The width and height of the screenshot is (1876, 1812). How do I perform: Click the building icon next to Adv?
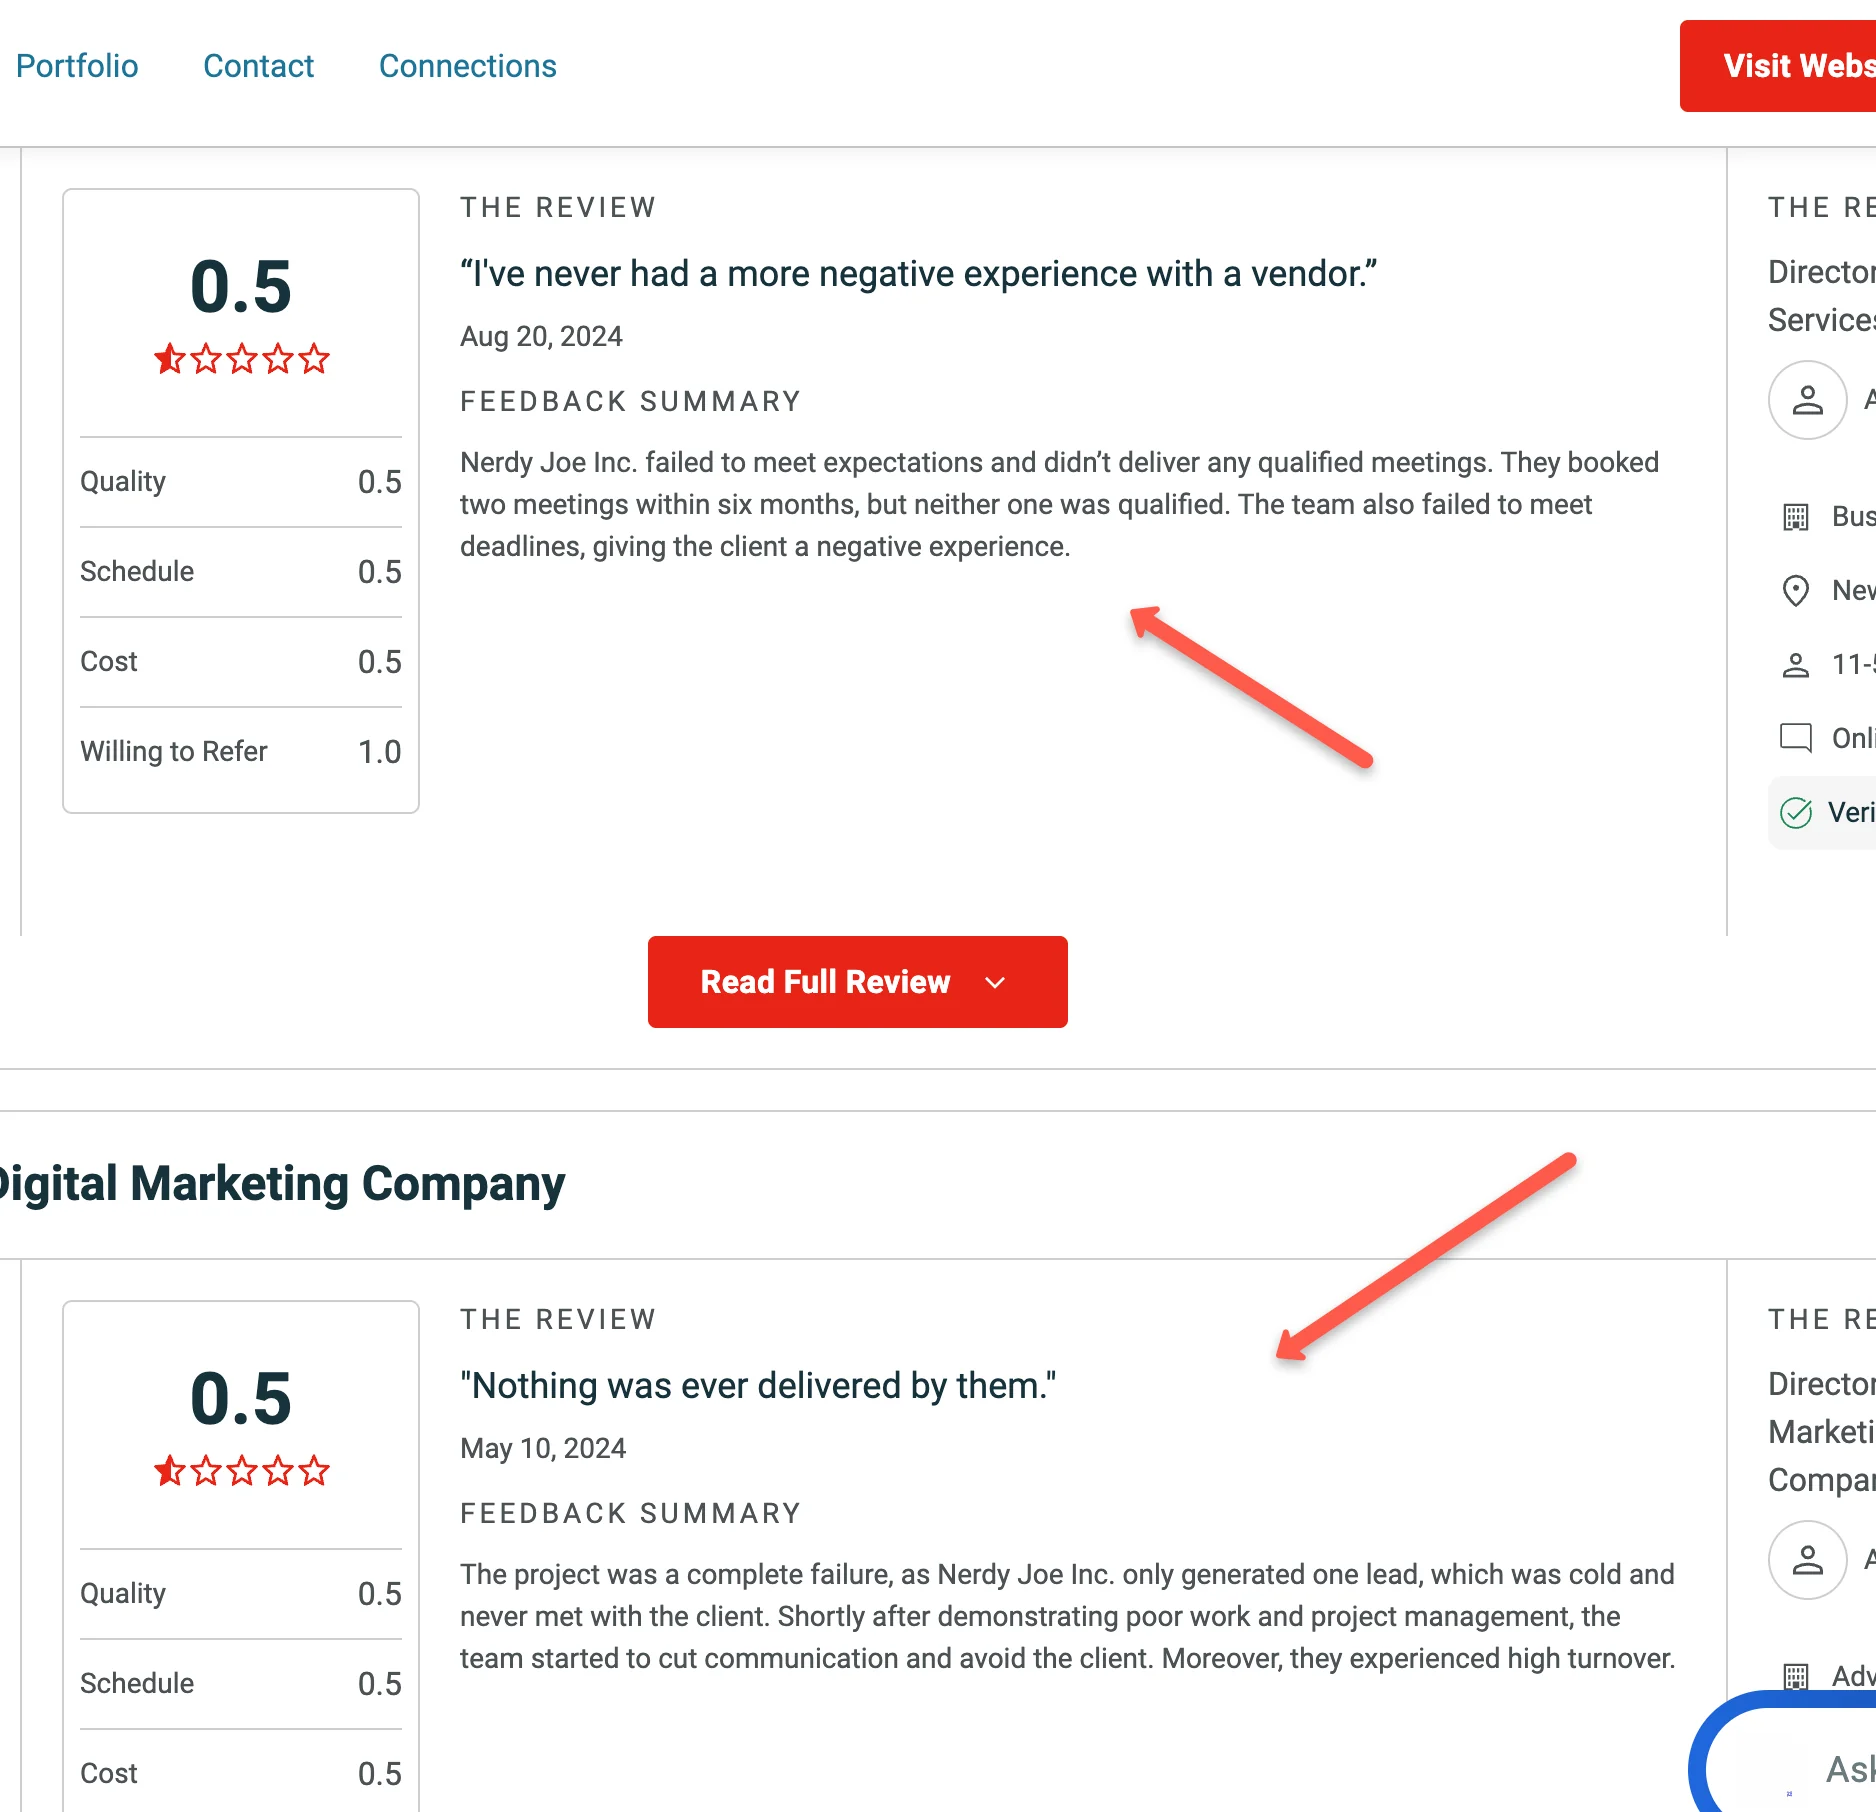click(x=1796, y=1676)
